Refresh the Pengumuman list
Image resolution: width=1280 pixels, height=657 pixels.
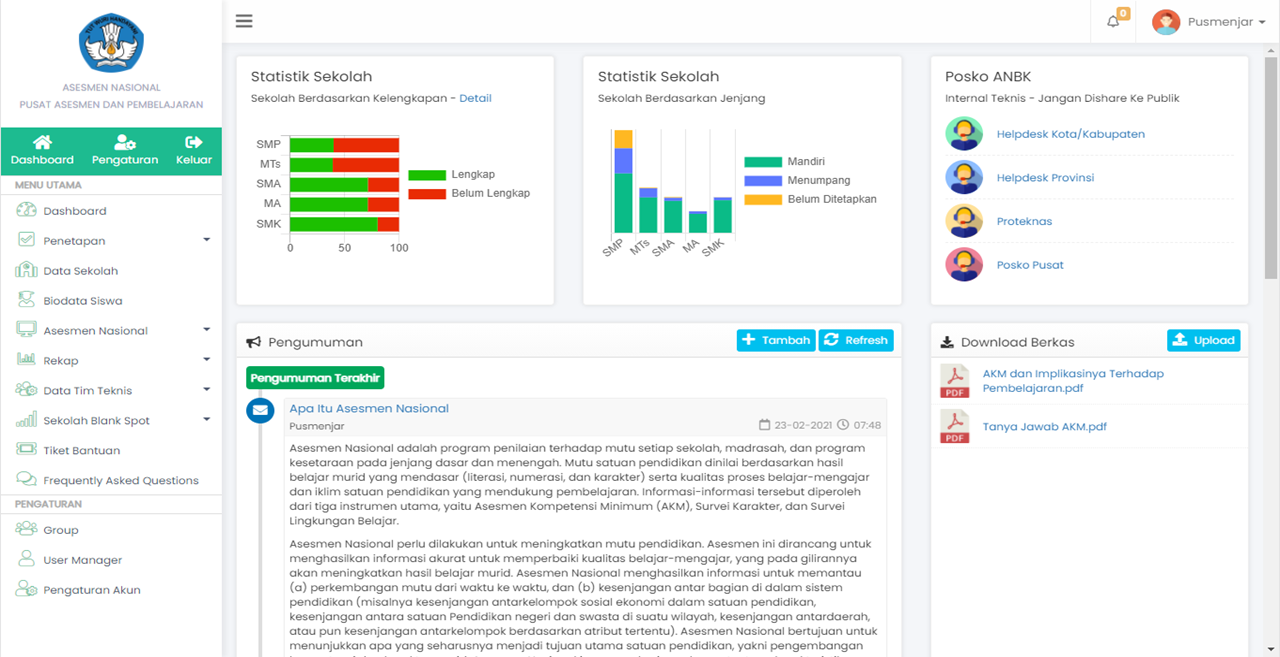pos(856,340)
